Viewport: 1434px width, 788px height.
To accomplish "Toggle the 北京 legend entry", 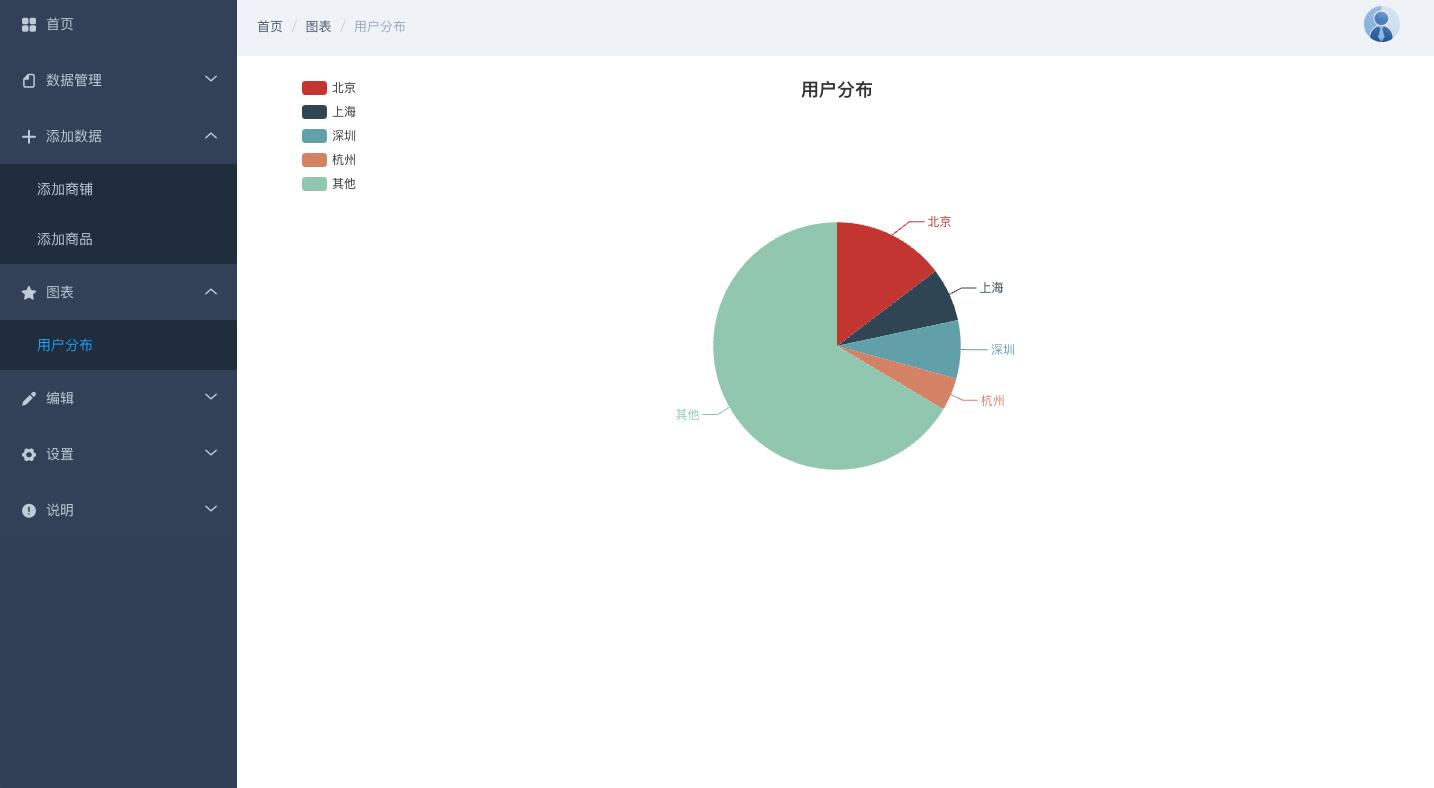I will pos(330,88).
